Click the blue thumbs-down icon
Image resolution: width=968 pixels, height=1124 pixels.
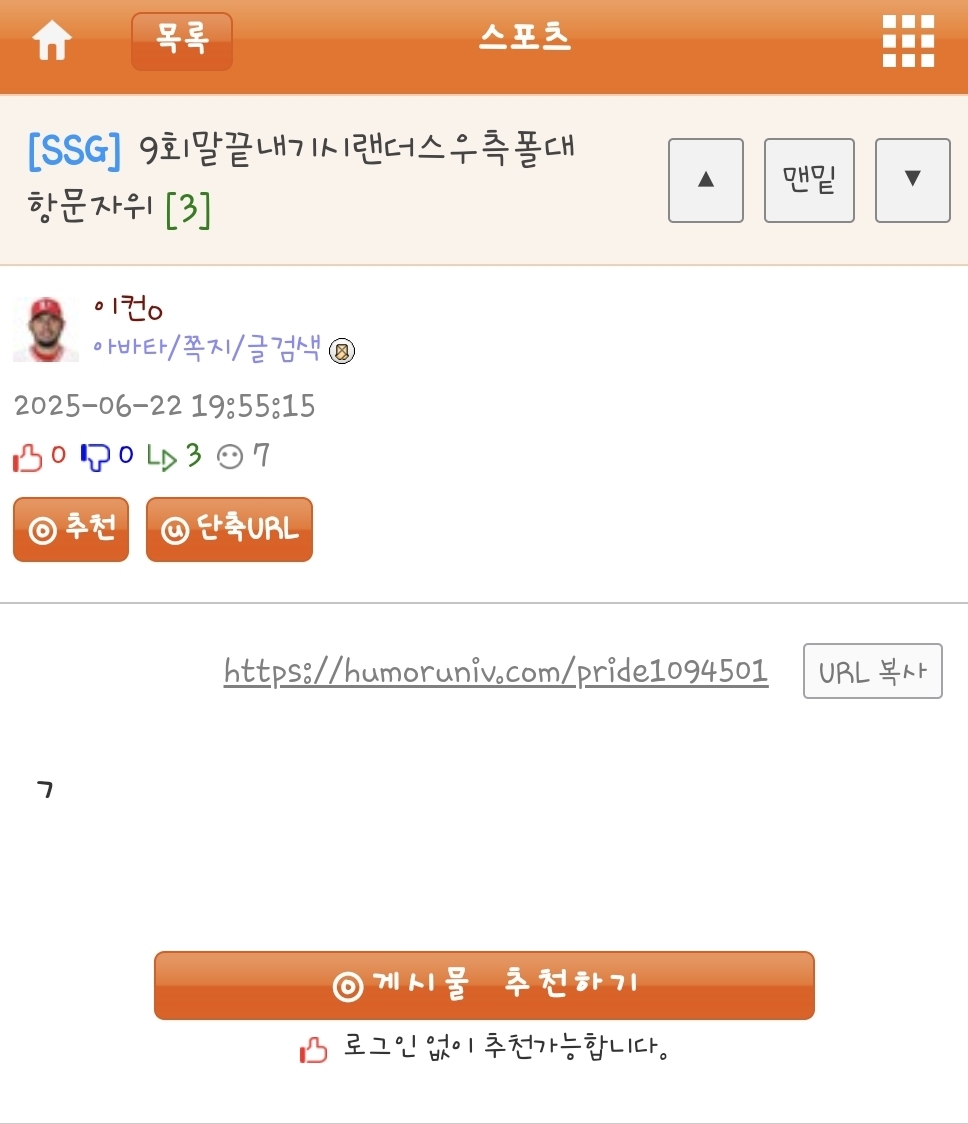point(95,457)
